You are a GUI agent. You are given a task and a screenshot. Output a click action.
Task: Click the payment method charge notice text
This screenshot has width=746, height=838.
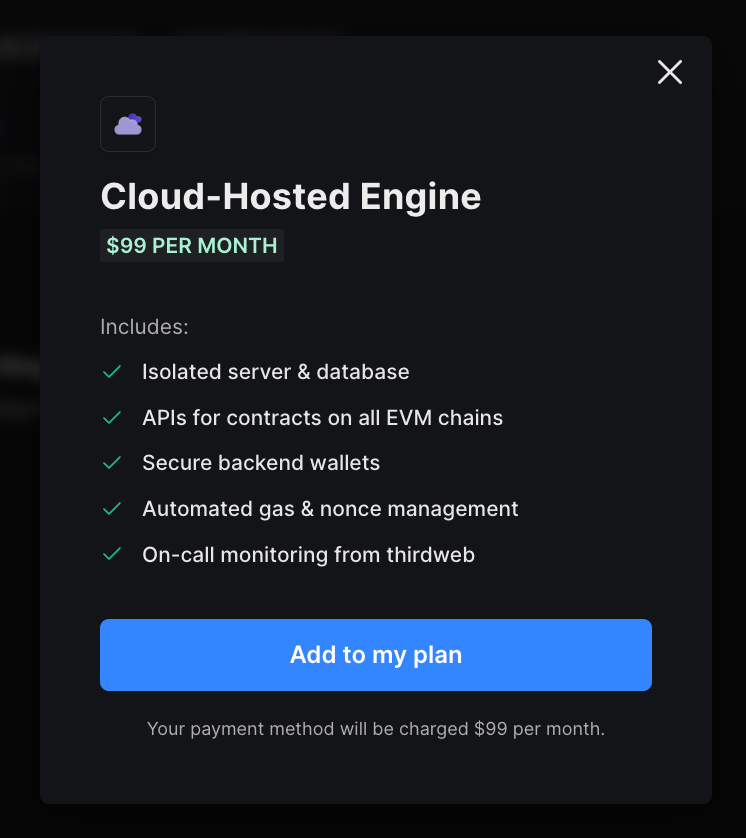pyautogui.click(x=376, y=729)
